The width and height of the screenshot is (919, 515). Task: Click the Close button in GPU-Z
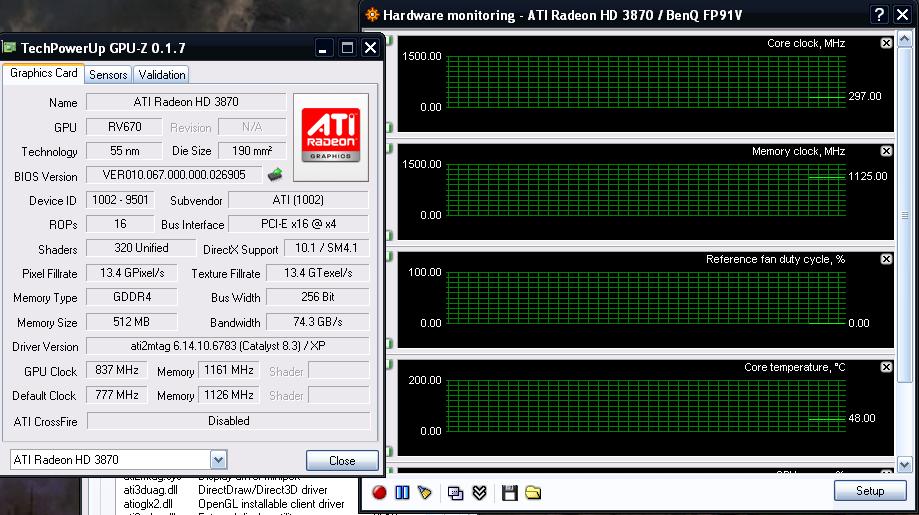point(342,461)
